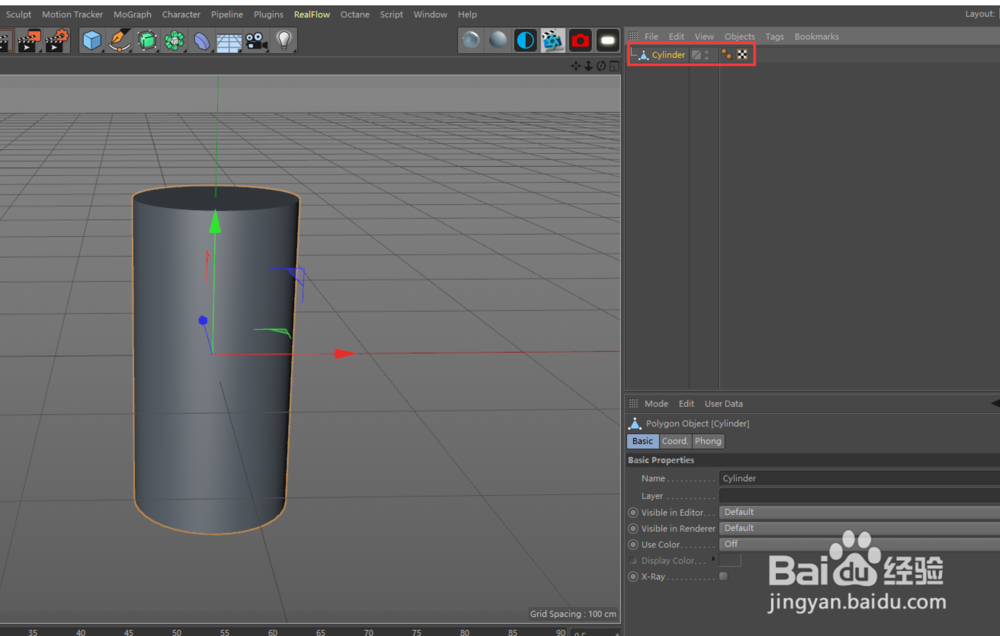
Task: Click the Attribute Manager back arrow
Action: pyautogui.click(x=995, y=403)
